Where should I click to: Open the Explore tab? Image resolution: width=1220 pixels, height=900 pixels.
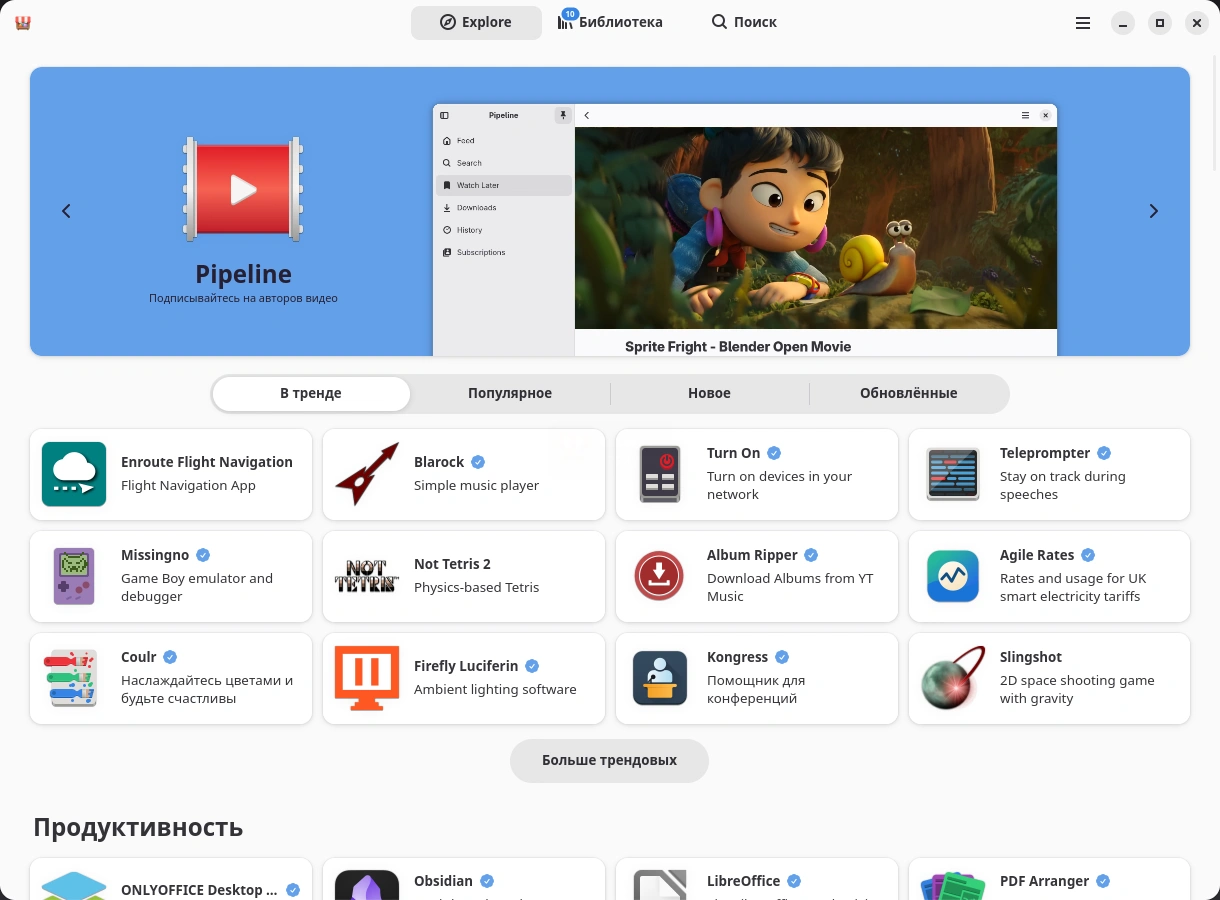pyautogui.click(x=476, y=22)
